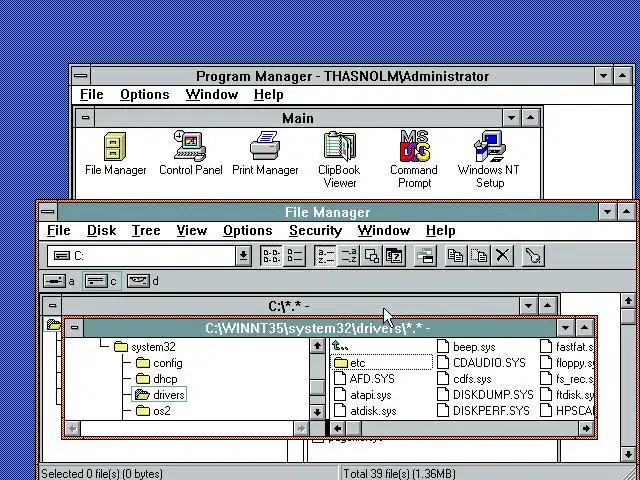Switch to hard drive c
The image size is (640, 480).
102,281
